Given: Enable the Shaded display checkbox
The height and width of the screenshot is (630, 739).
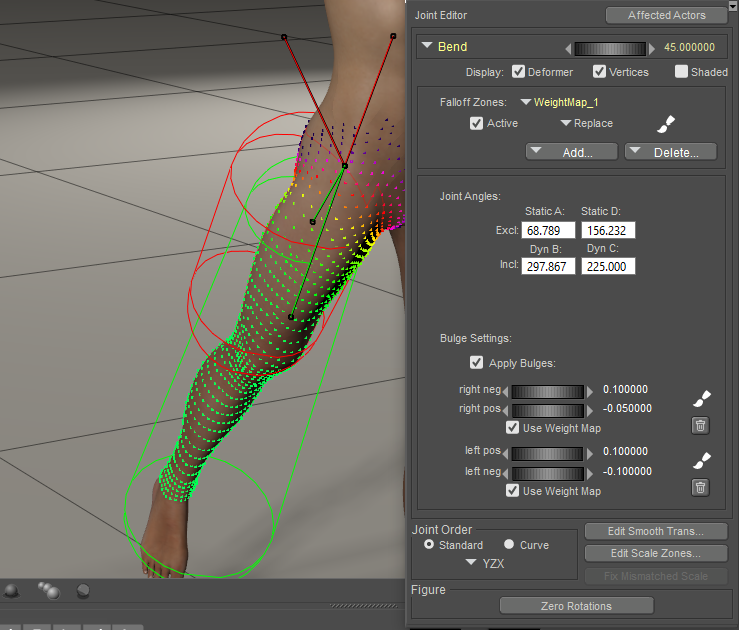Looking at the screenshot, I should pos(681,72).
